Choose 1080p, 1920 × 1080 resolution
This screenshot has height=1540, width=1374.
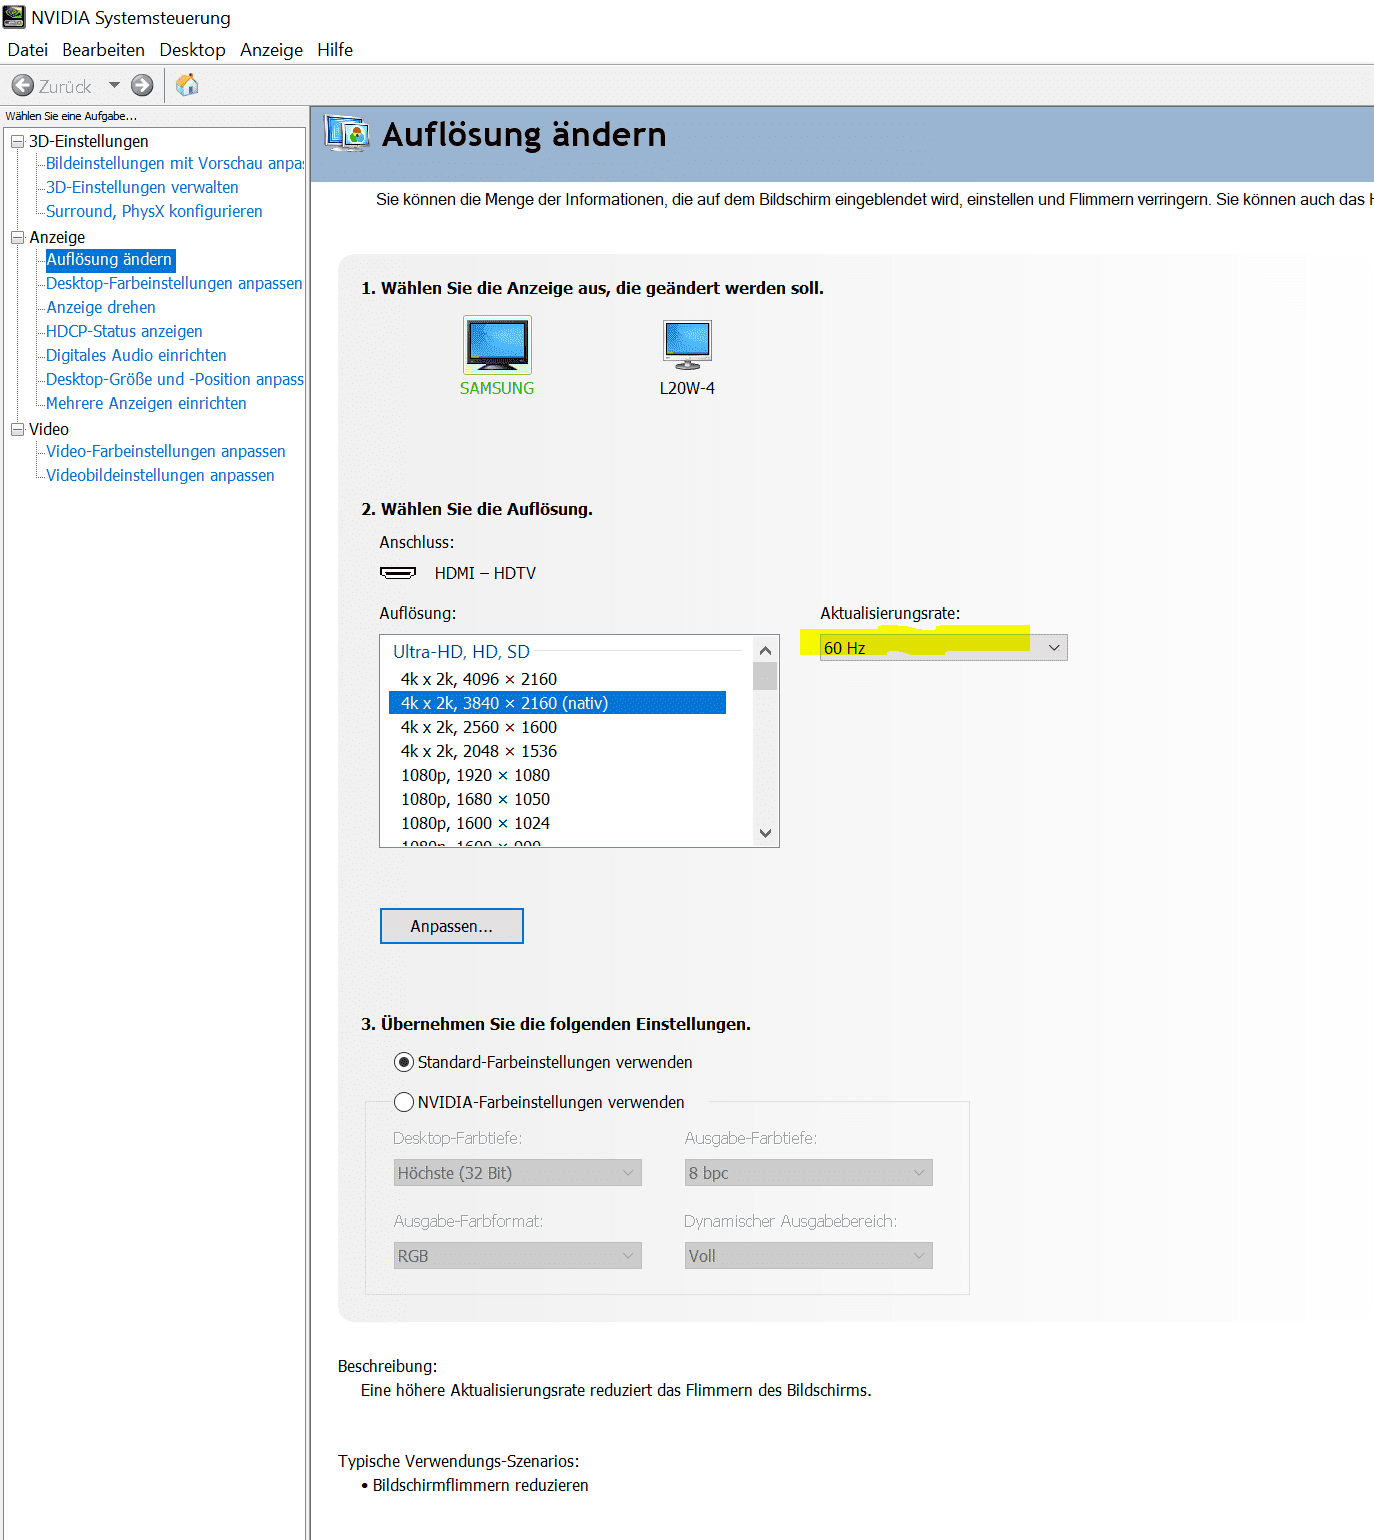476,775
